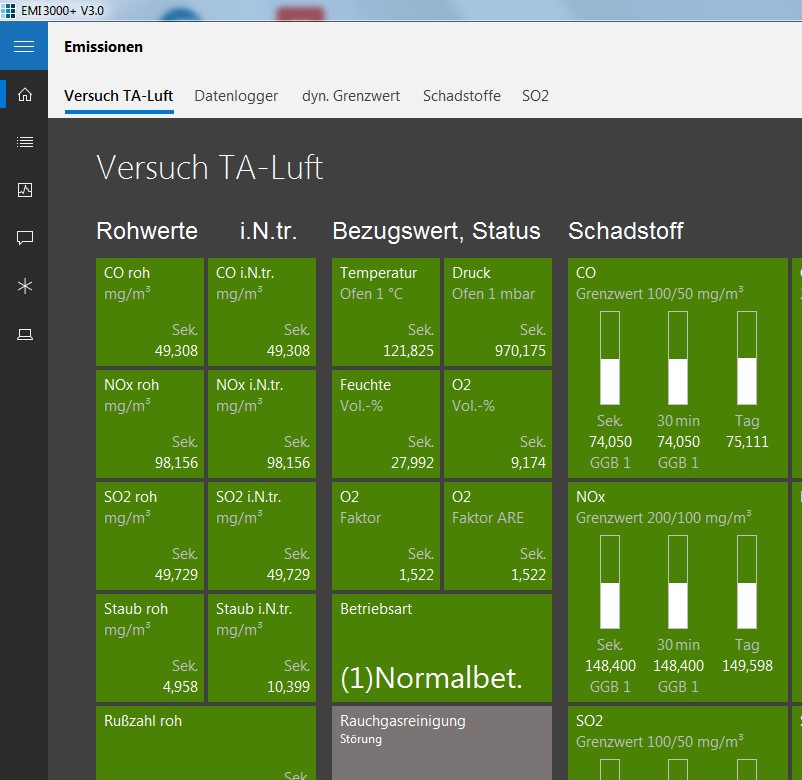Click the O2 Faktor tile
The height and width of the screenshot is (780, 802).
[386, 536]
